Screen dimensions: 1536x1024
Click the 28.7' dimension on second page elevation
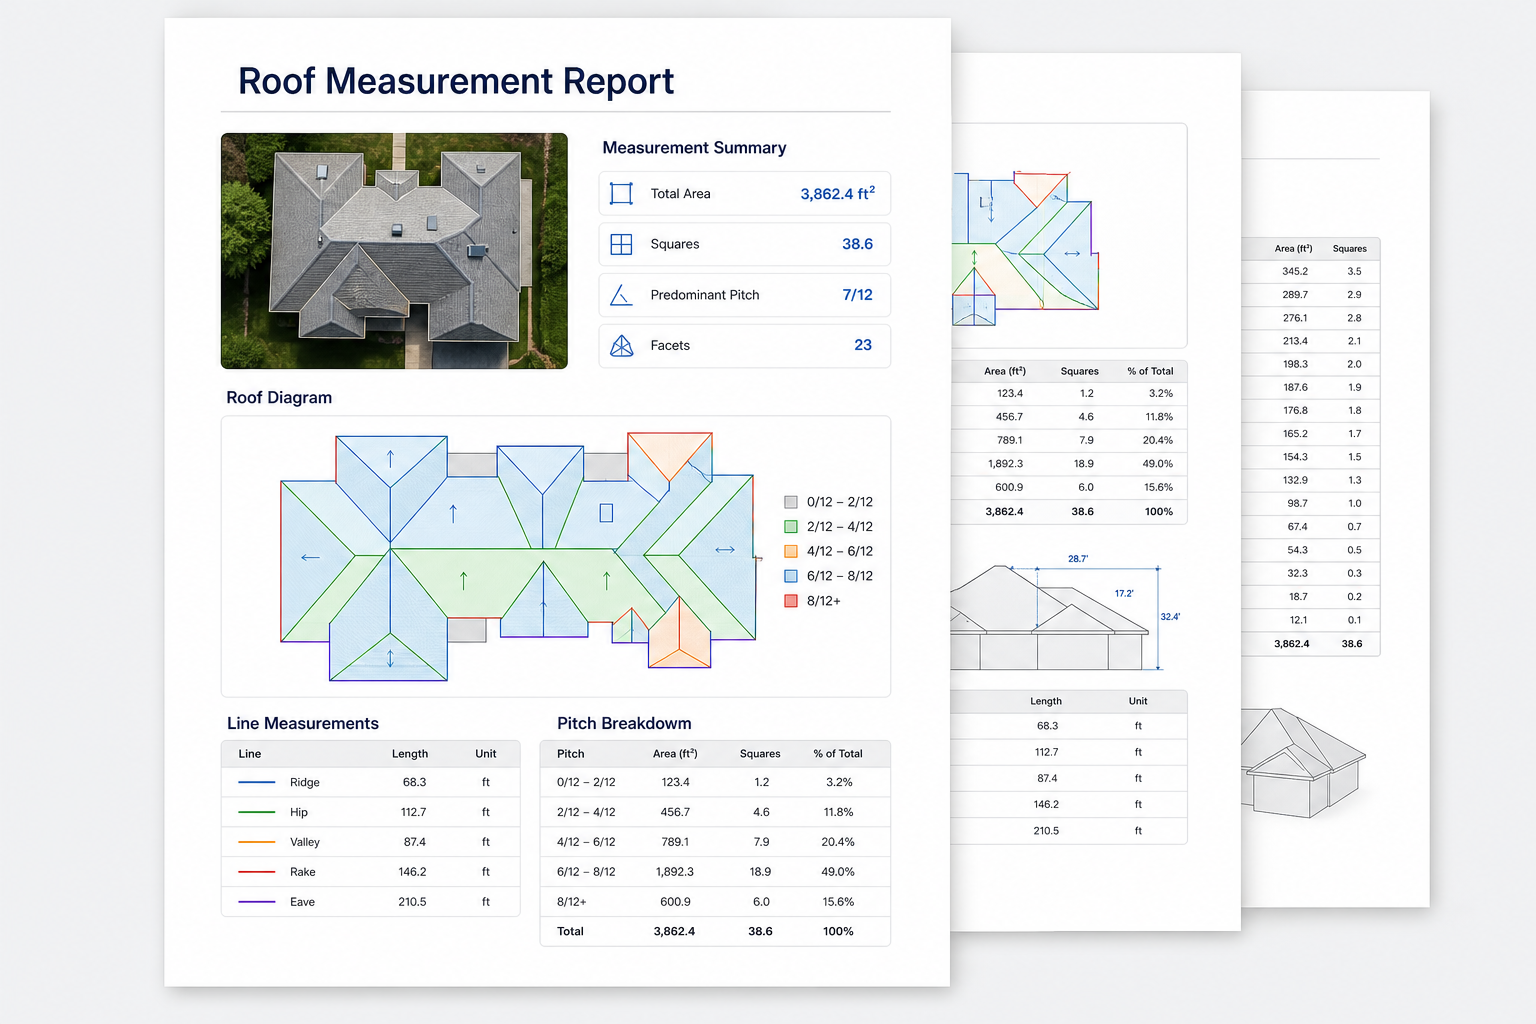pos(1078,559)
